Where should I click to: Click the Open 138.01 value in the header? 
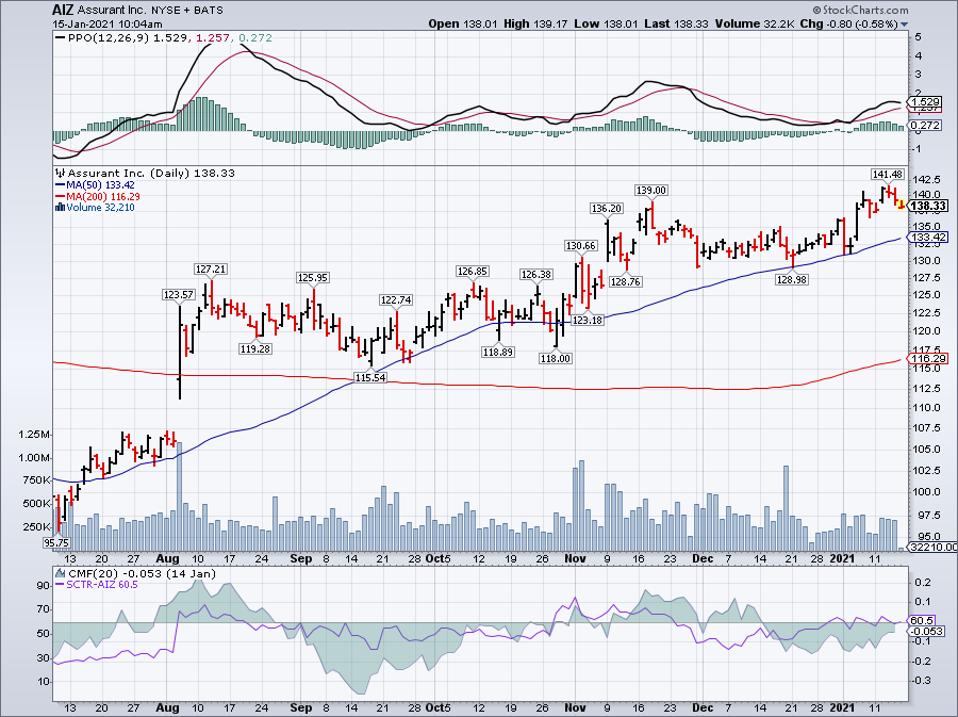(463, 24)
